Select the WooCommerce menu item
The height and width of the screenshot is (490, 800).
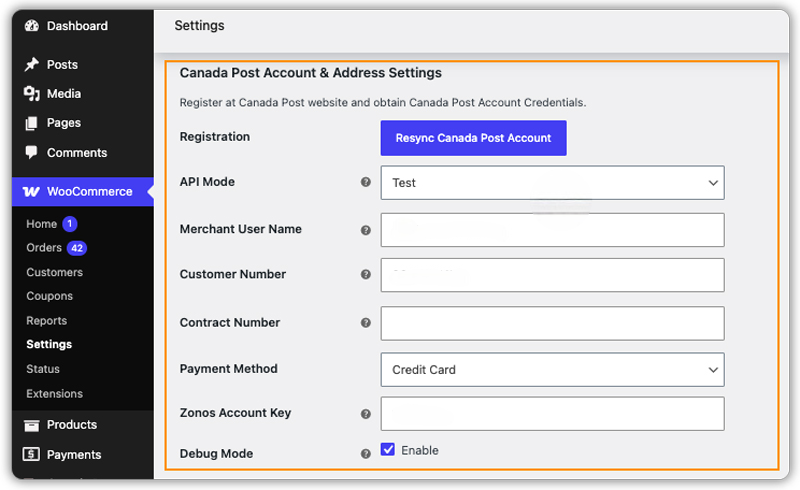83,191
